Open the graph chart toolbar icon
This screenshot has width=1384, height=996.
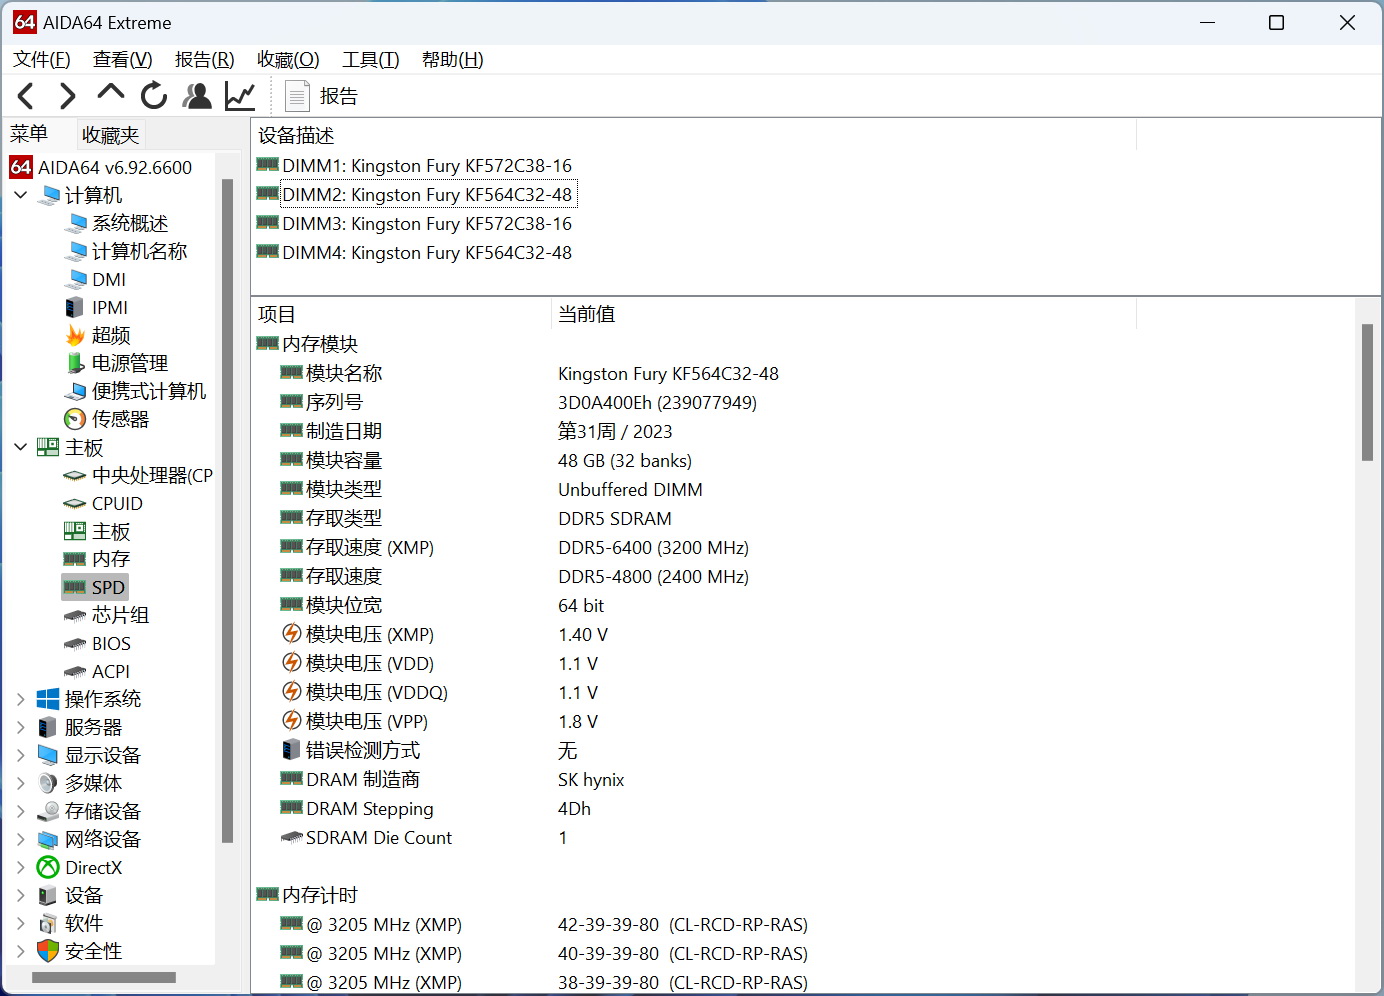click(x=240, y=96)
